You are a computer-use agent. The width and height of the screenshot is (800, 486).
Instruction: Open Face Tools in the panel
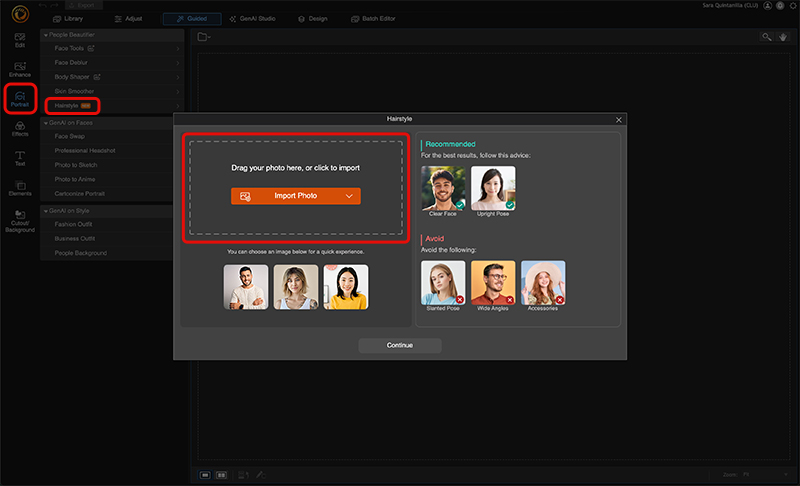click(112, 48)
